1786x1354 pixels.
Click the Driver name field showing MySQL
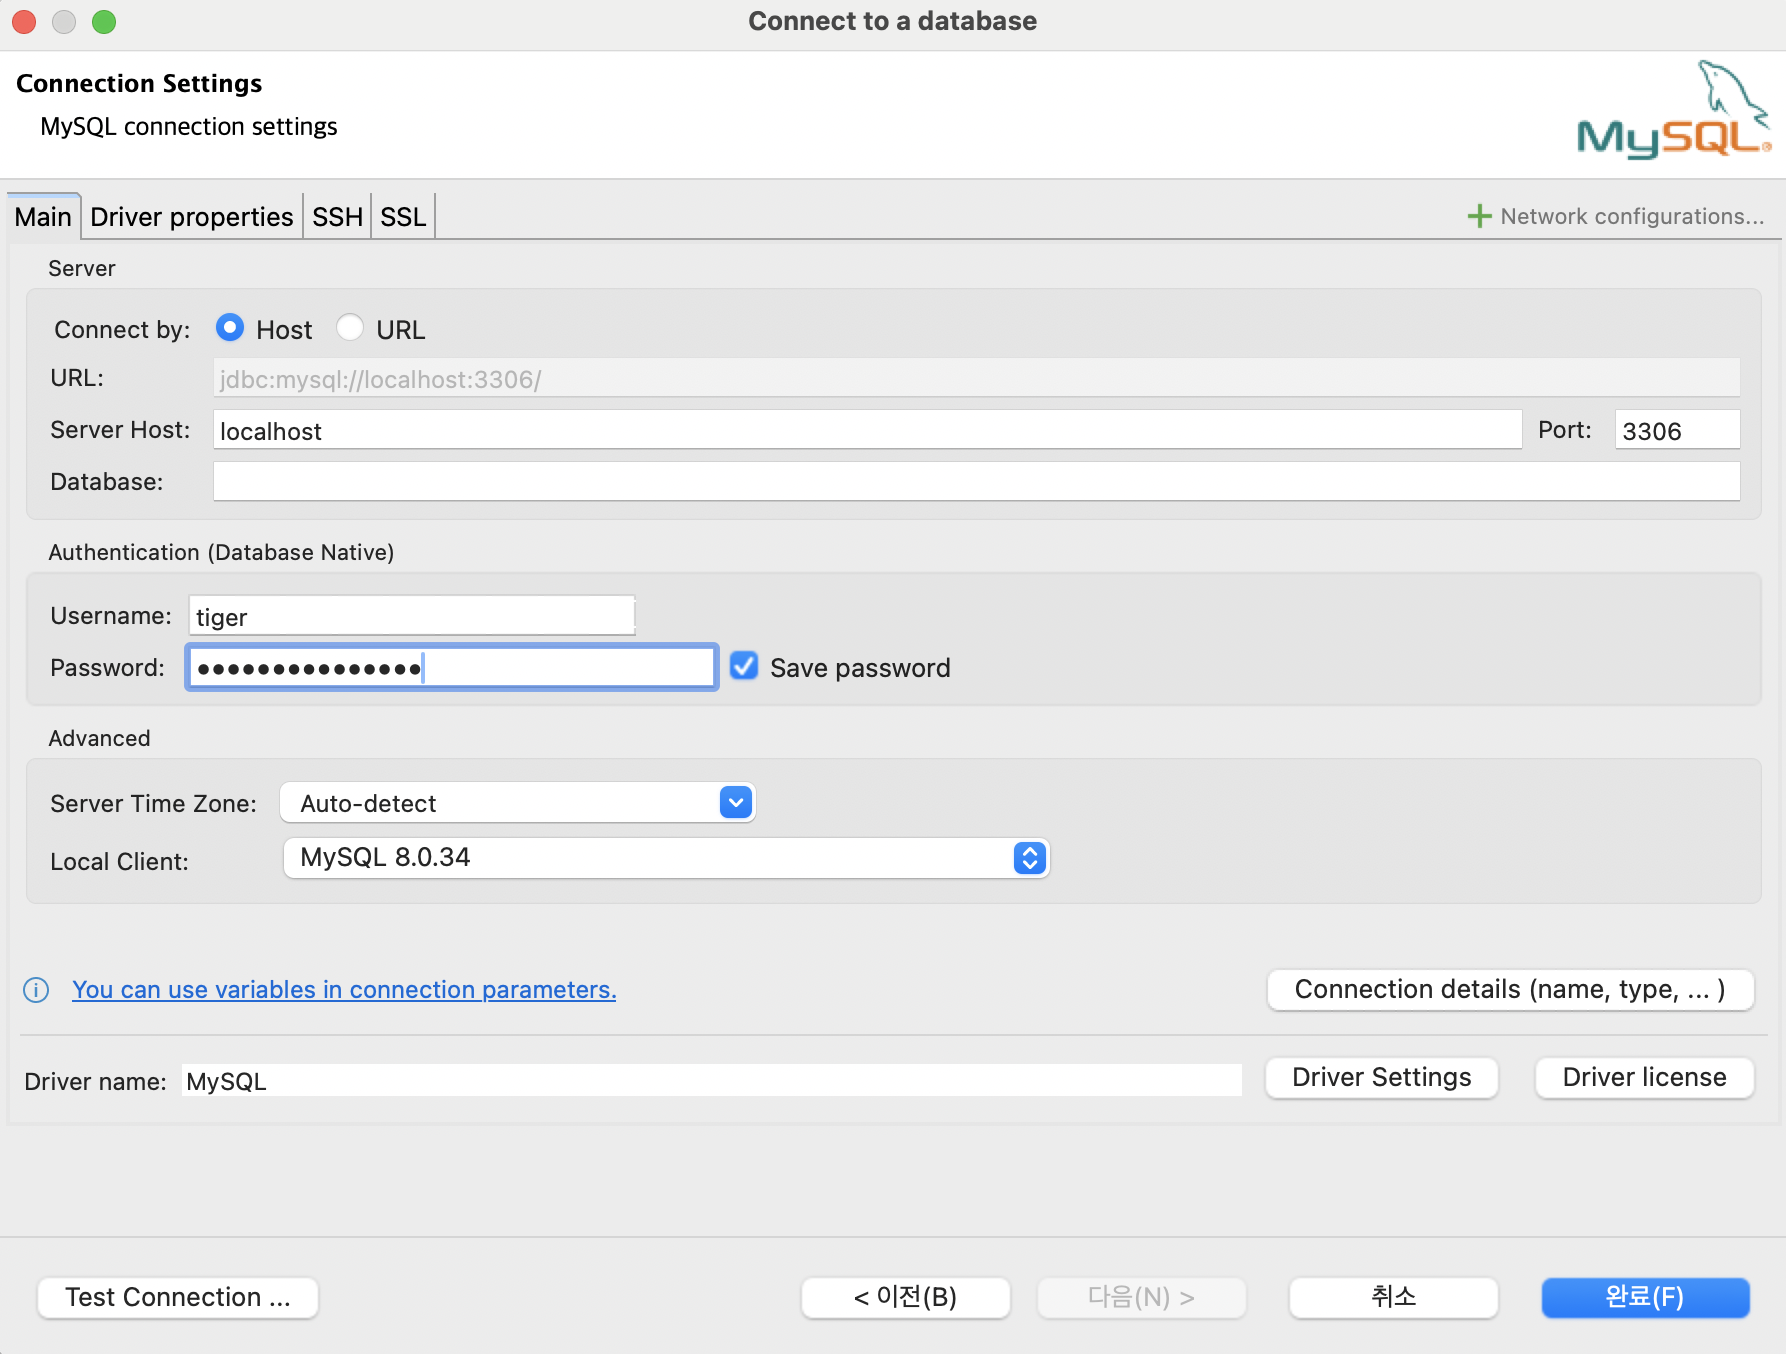[712, 1080]
